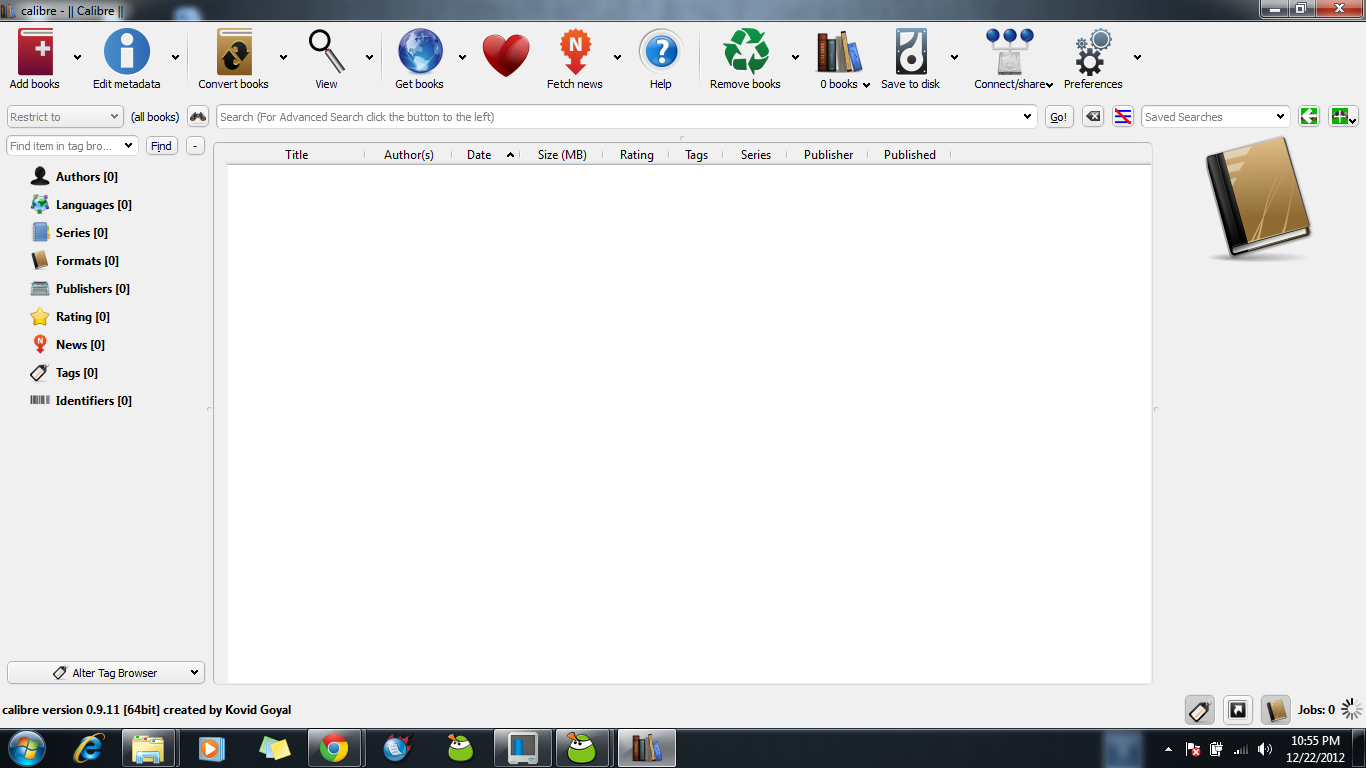This screenshot has width=1366, height=768.
Task: Sort by the Rating column header
Action: tap(637, 155)
